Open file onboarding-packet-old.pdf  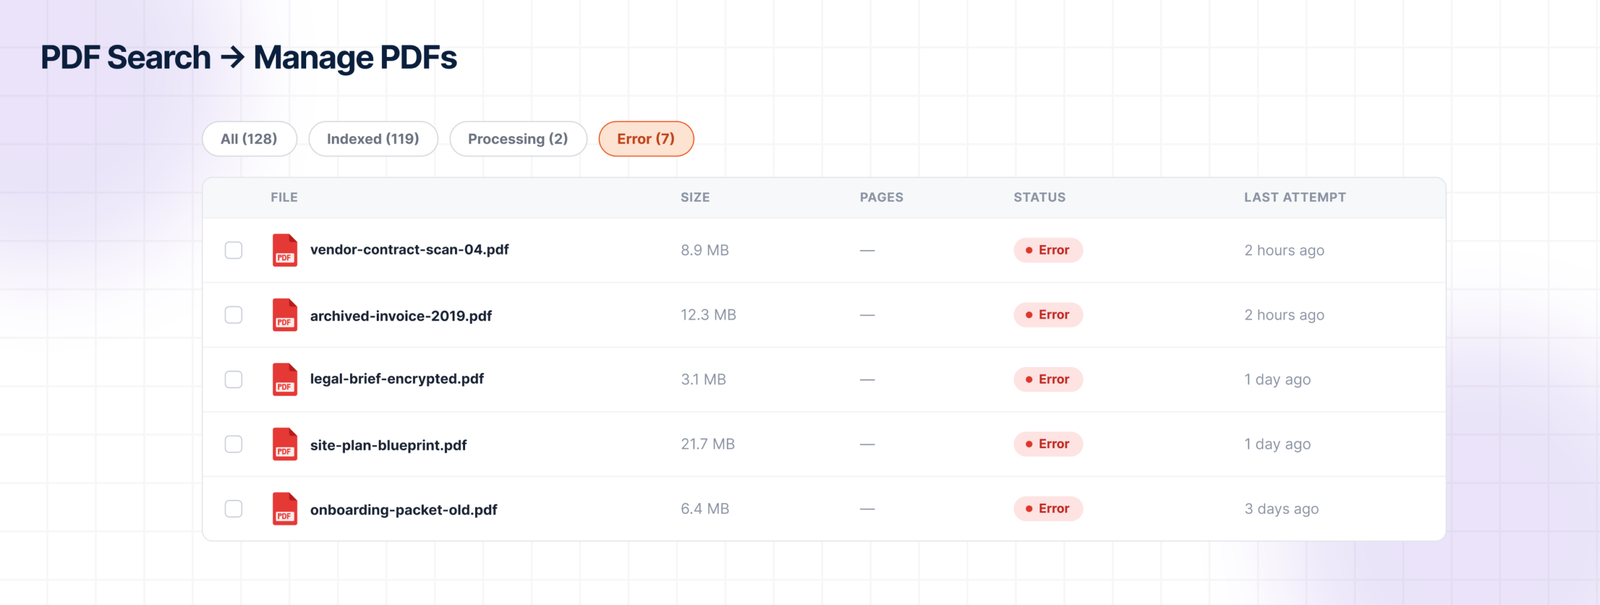click(x=404, y=510)
